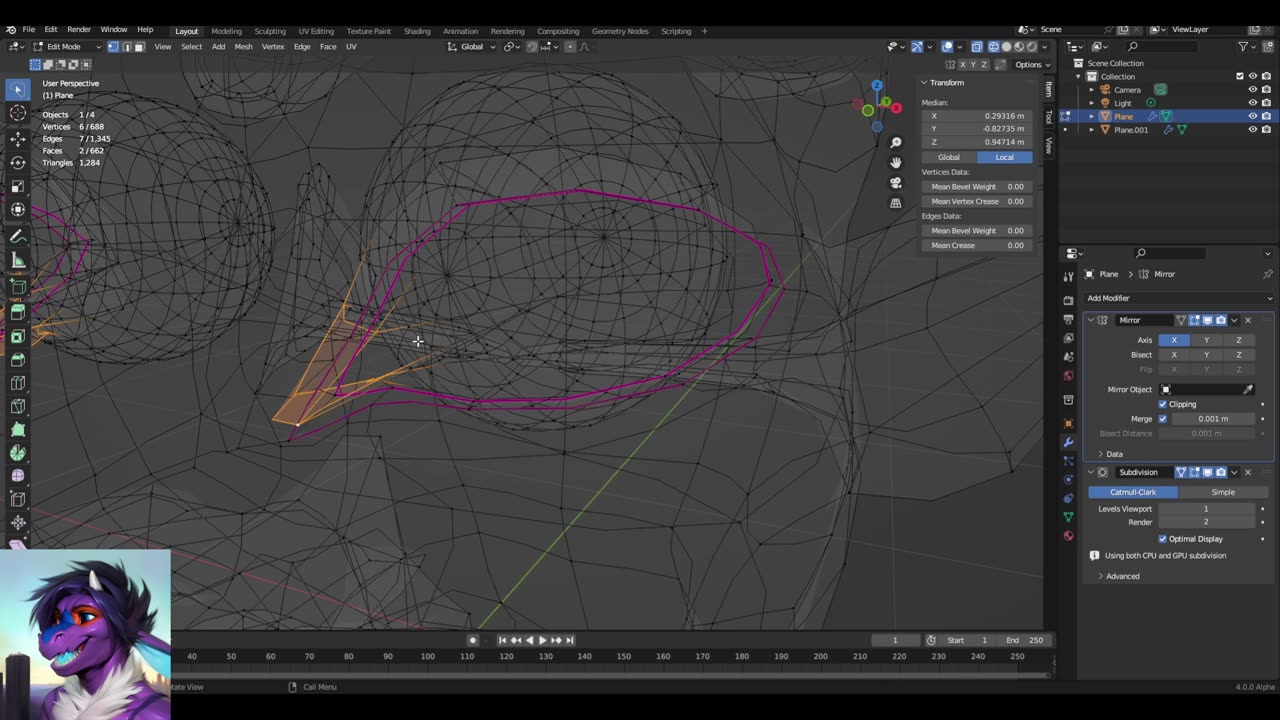Screen dimensions: 1280x720
Task: Toggle camera view icon in viewport
Action: [x=896, y=182]
